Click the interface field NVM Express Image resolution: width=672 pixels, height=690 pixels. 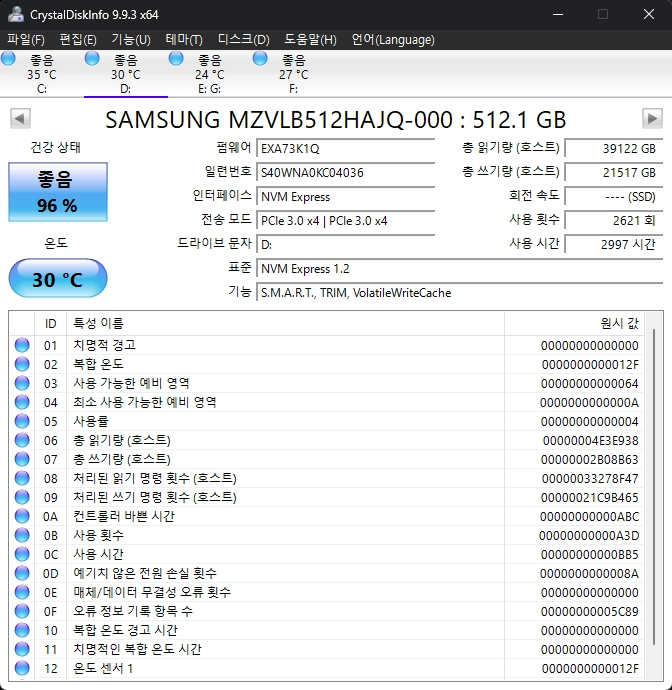pyautogui.click(x=346, y=197)
